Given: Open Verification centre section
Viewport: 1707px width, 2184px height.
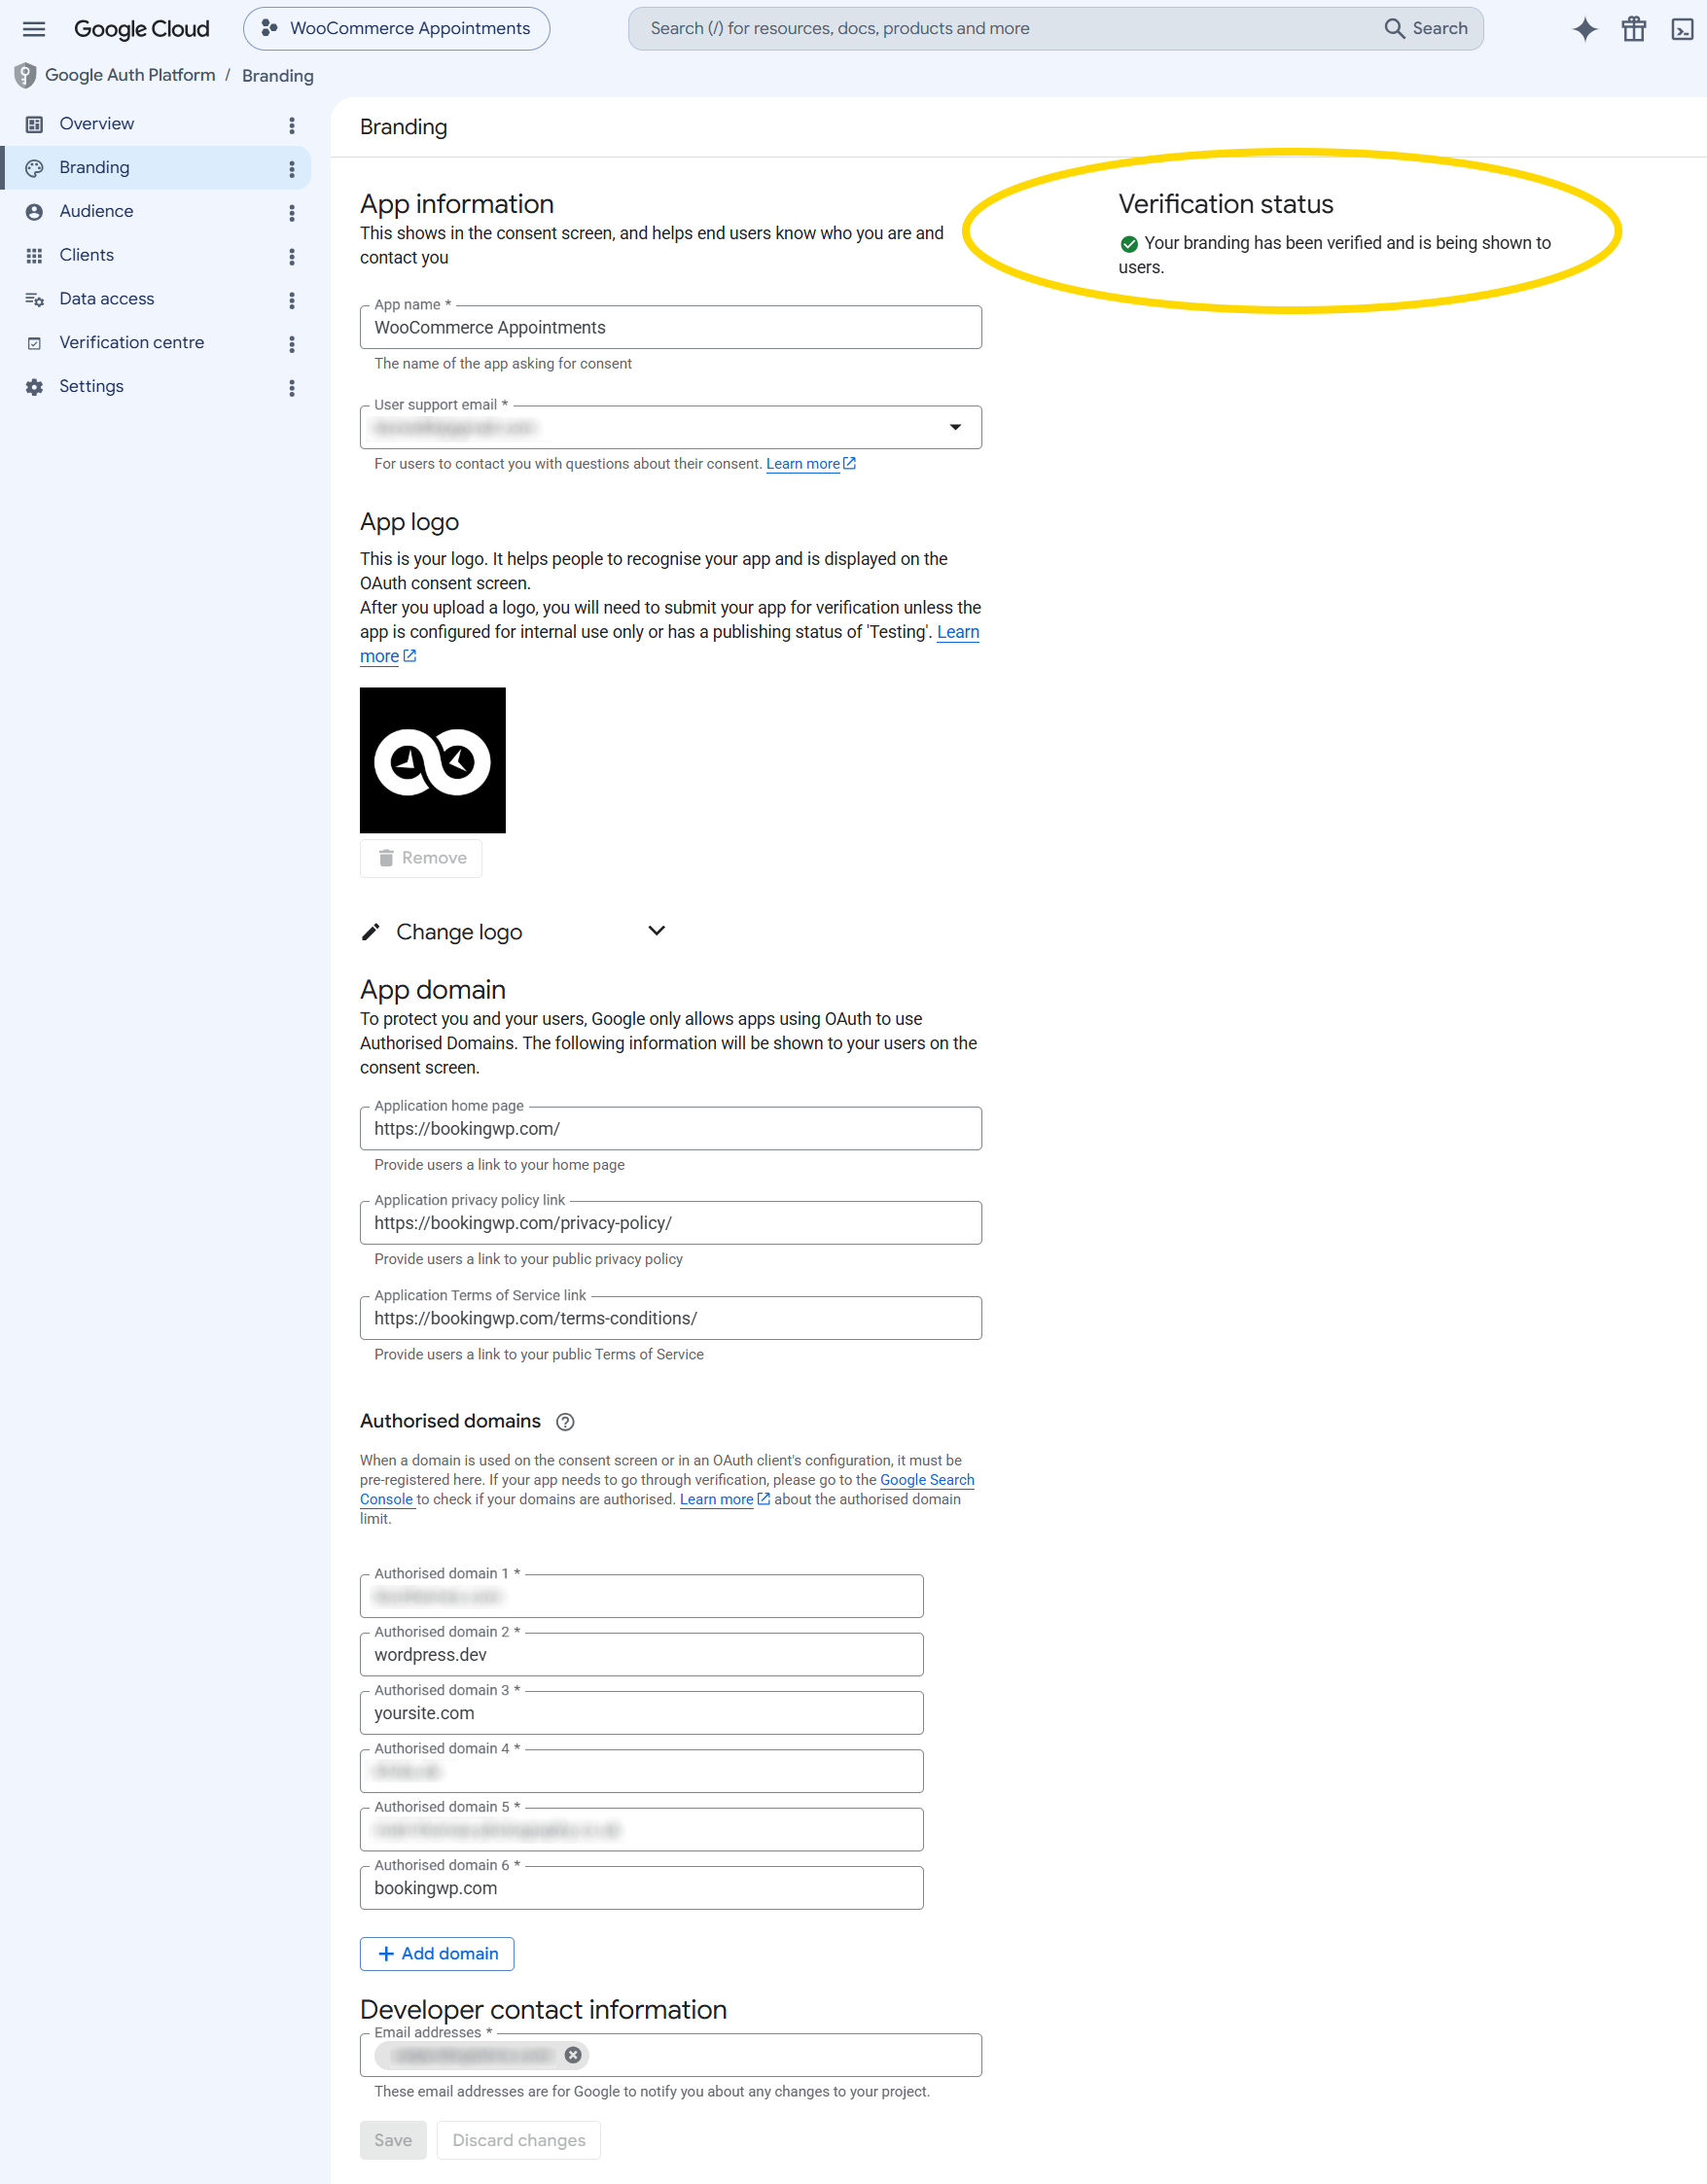Looking at the screenshot, I should click(x=155, y=343).
